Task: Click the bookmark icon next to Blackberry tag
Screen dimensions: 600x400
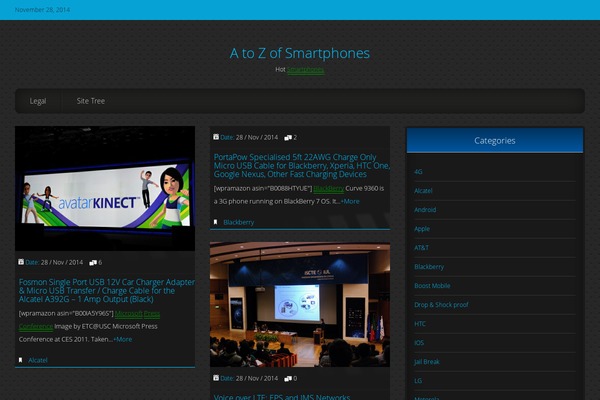Action: 215,222
